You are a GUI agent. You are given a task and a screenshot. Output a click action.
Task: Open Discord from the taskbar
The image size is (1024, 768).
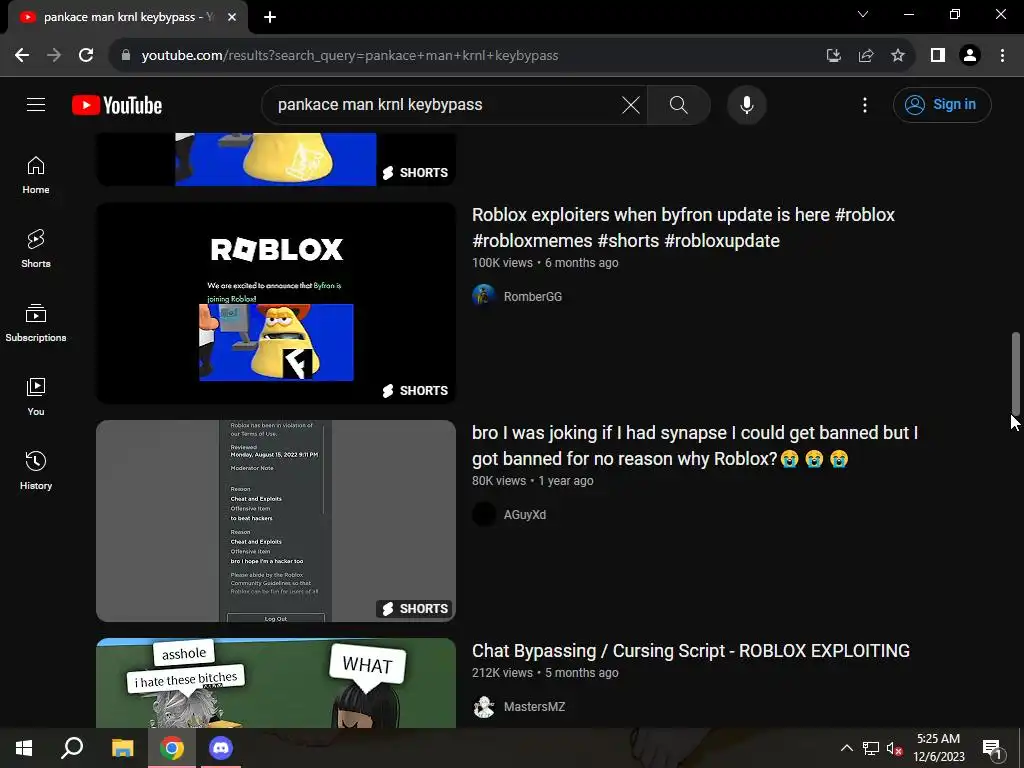tap(221, 748)
